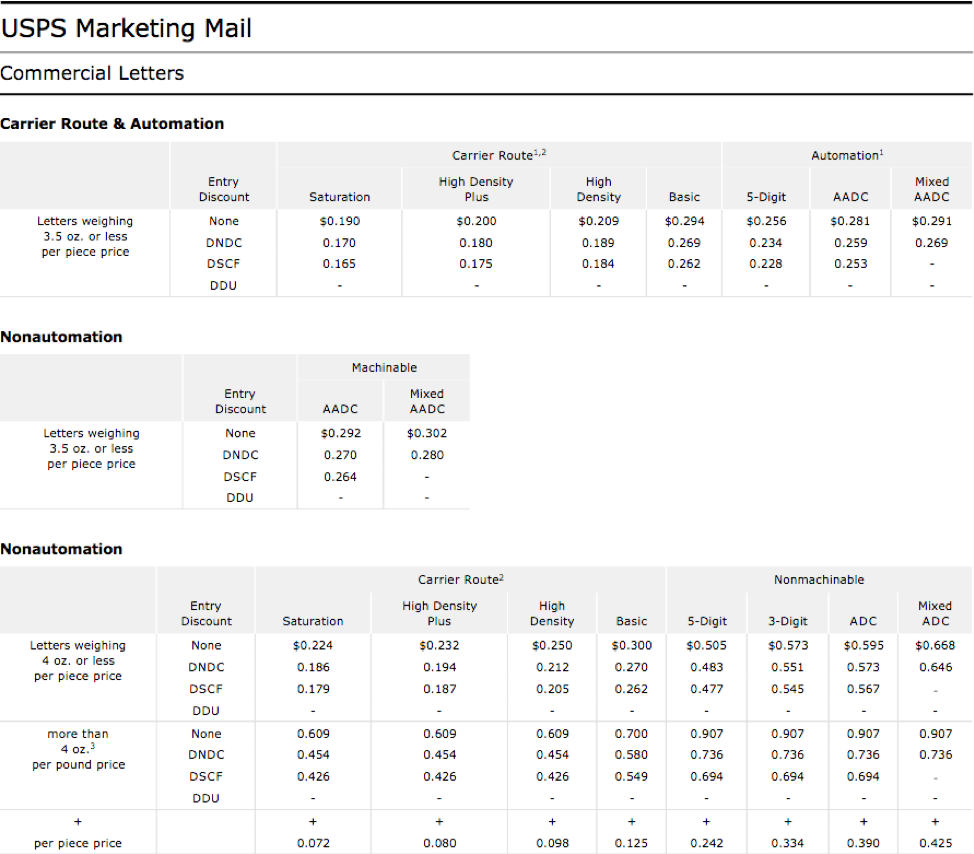
Task: Click the $0.302 Machinable Mixed AADC price
Action: [x=427, y=434]
